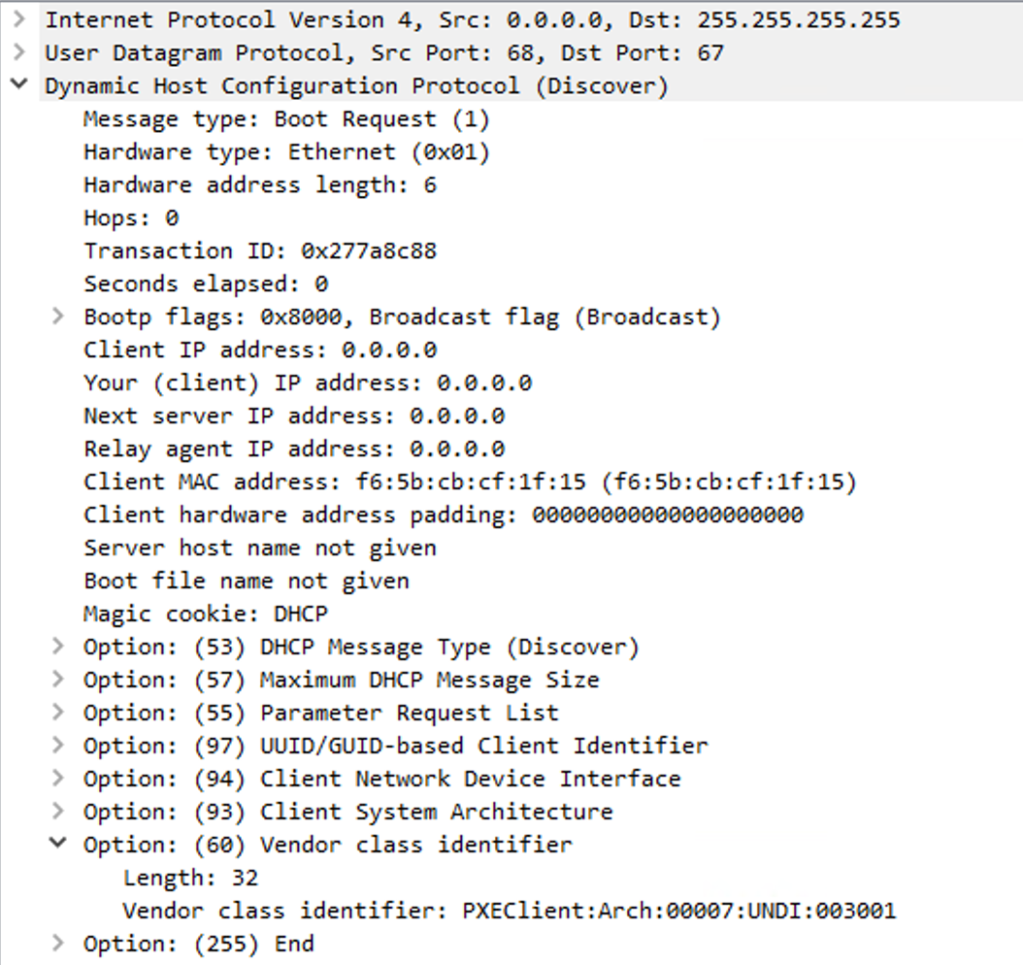Expand Option 53 DHCP Message Type

pyautogui.click(x=59, y=647)
